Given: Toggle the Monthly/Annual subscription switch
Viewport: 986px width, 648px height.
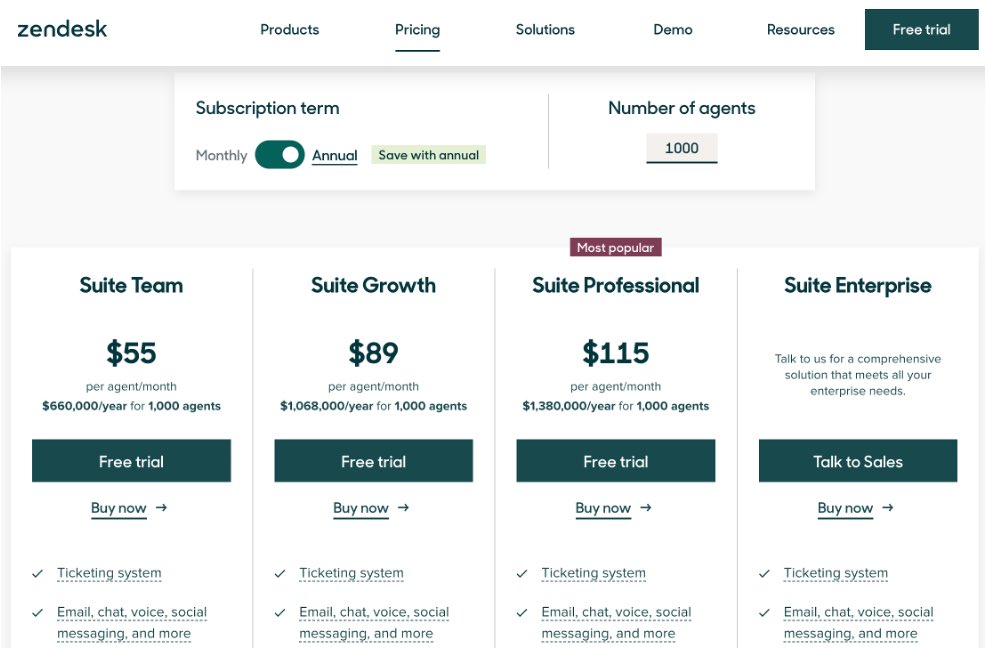Looking at the screenshot, I should [x=279, y=155].
